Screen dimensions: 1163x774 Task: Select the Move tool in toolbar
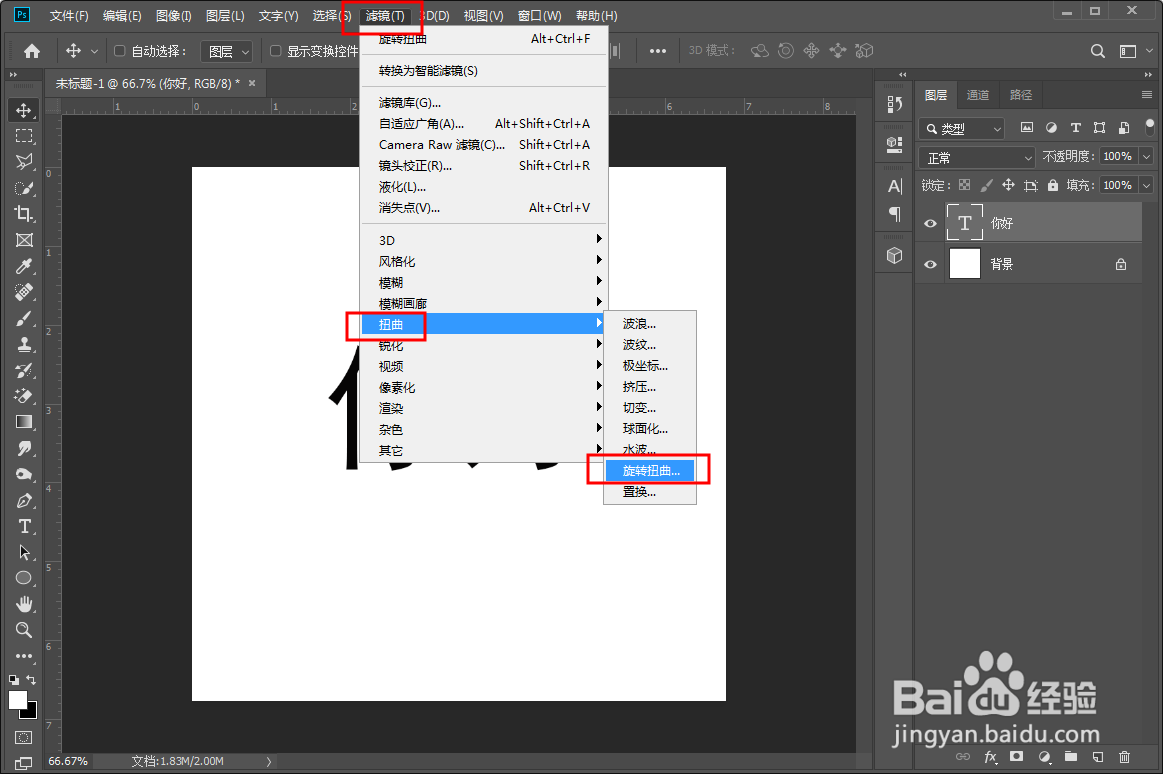click(24, 110)
